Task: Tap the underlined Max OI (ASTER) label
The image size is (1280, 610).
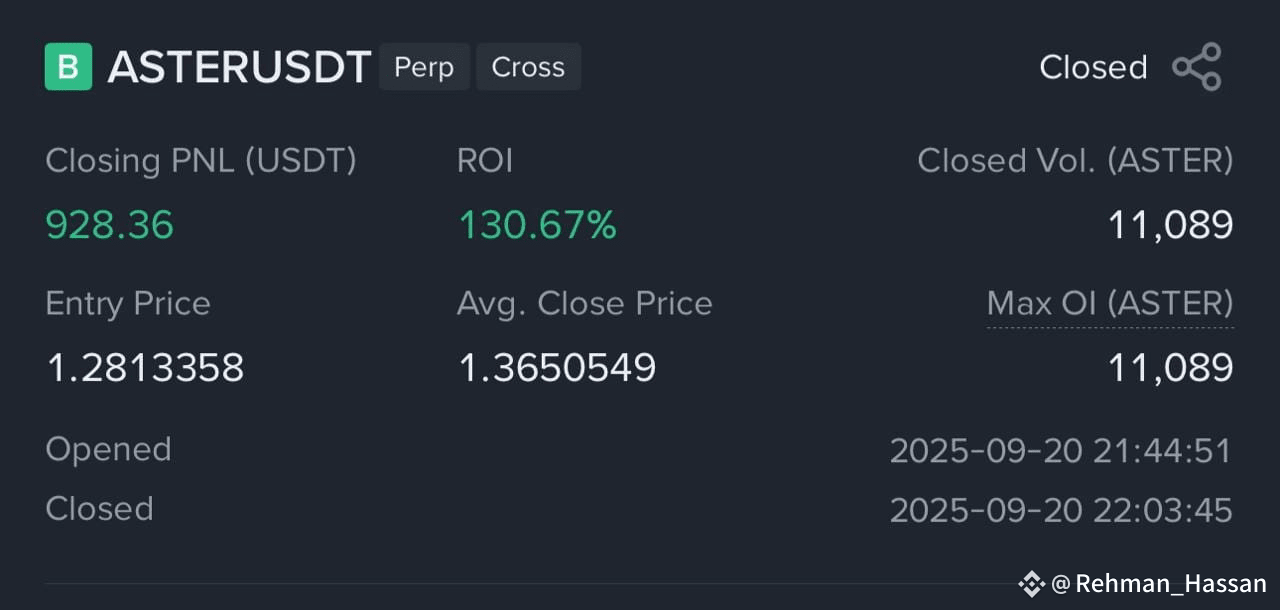Action: click(1110, 304)
